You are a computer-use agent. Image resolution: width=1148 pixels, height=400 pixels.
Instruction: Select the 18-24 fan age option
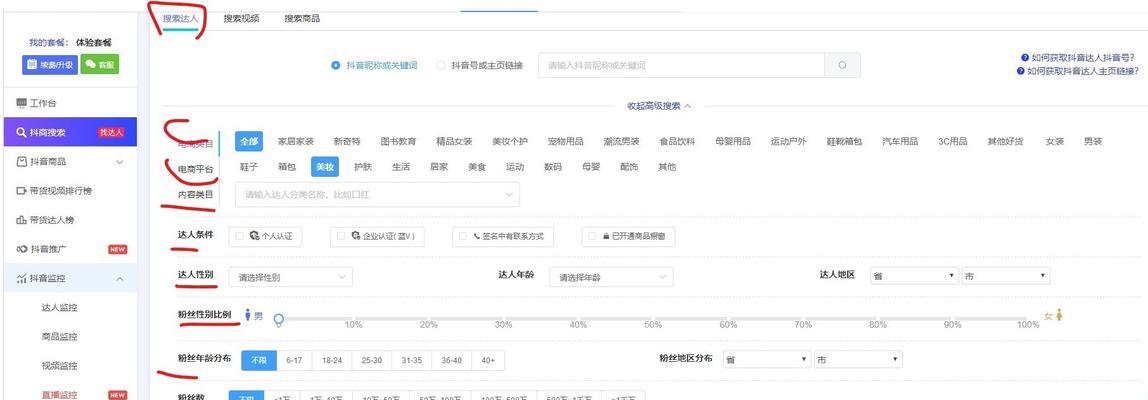click(332, 360)
